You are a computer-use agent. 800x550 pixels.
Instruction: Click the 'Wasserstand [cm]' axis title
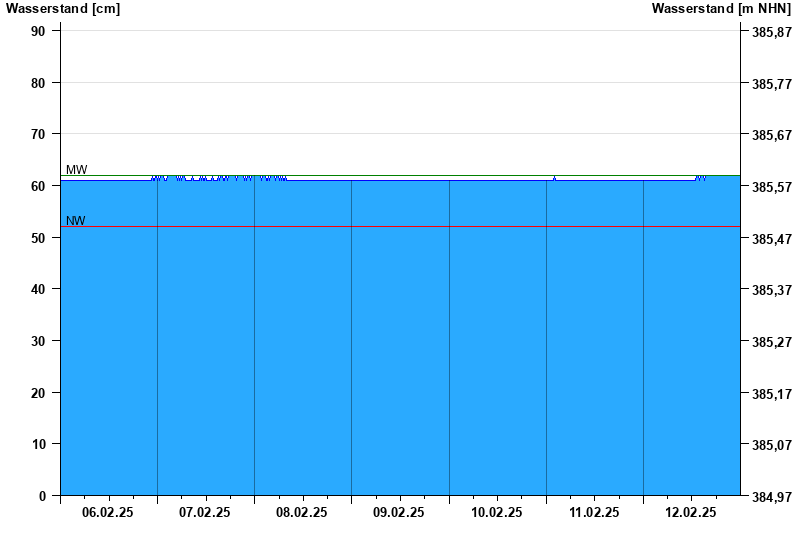coord(63,9)
